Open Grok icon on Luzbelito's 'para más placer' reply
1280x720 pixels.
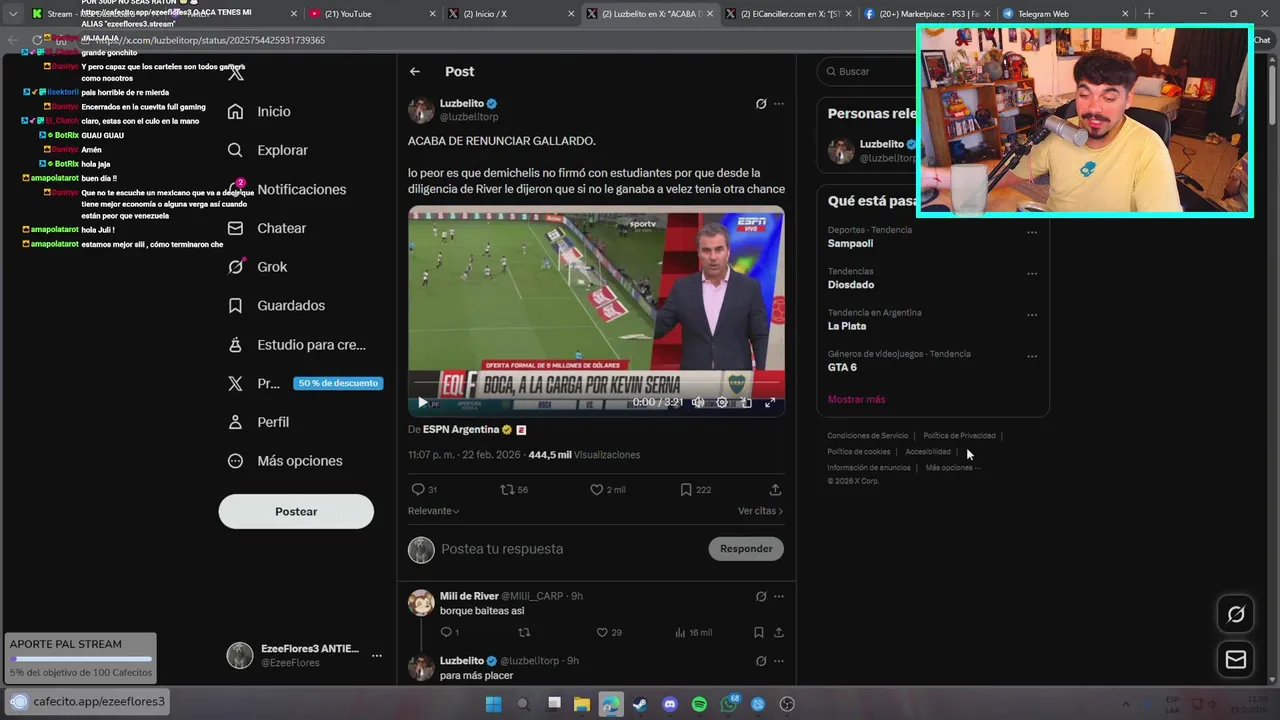pyautogui.click(x=761, y=662)
